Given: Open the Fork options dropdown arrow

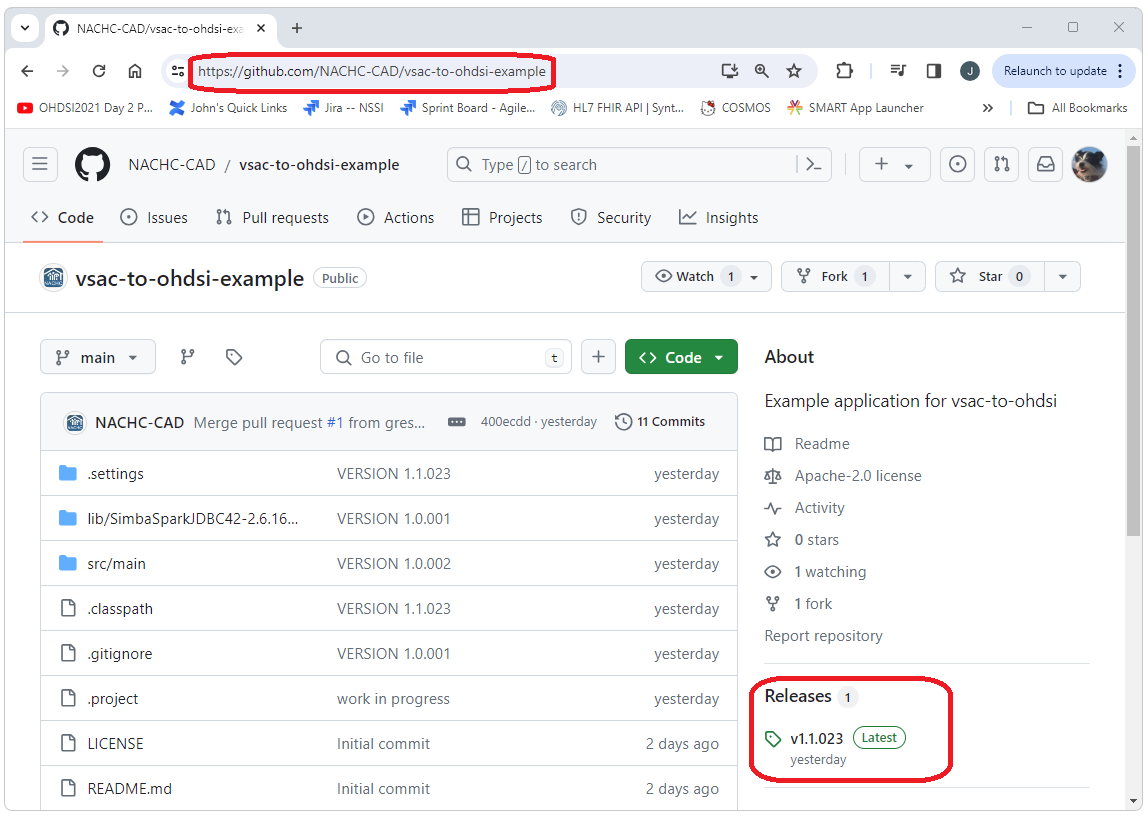Looking at the screenshot, I should [x=908, y=277].
